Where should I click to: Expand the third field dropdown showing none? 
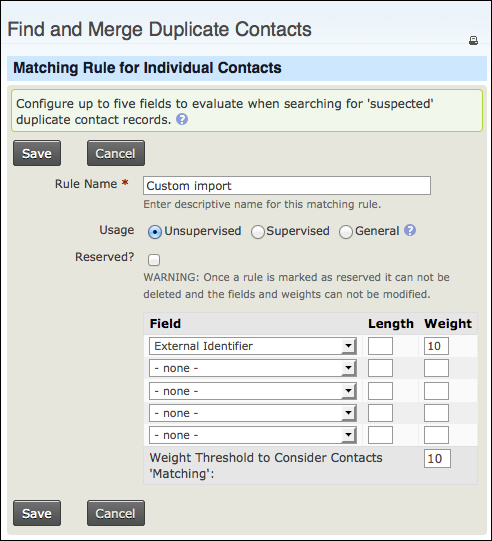coord(253,391)
